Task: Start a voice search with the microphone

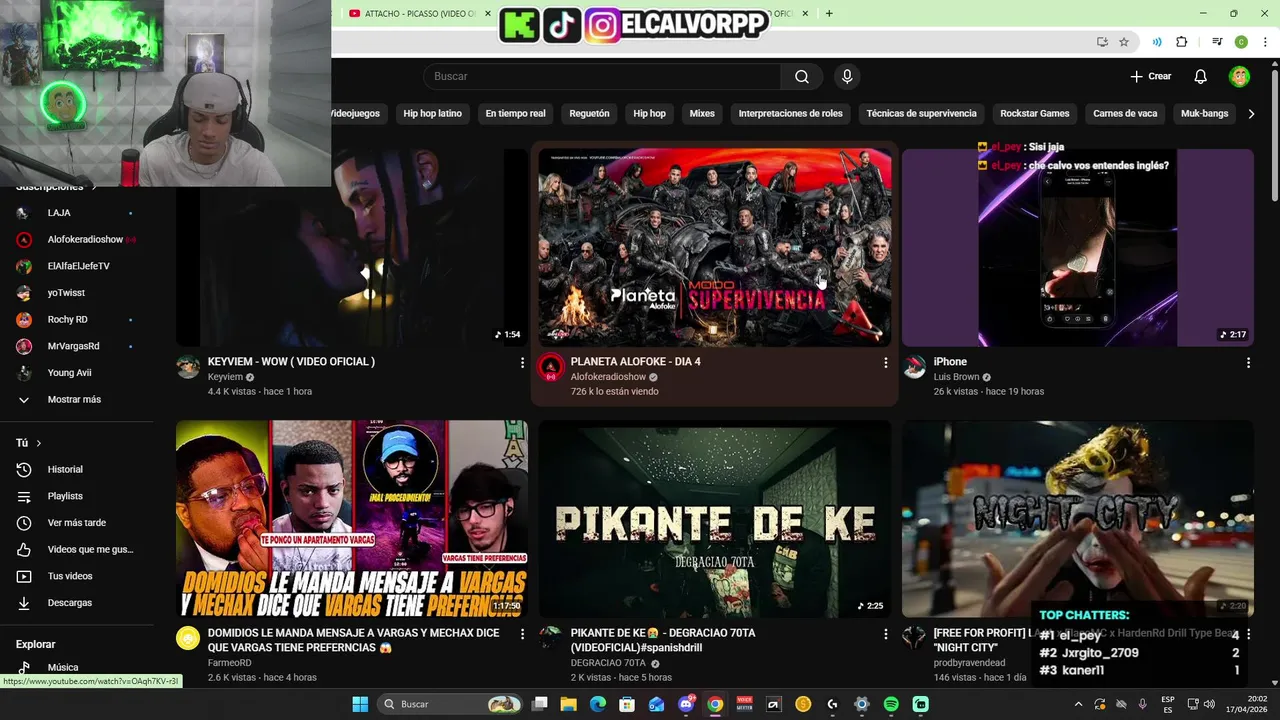Action: (x=847, y=76)
